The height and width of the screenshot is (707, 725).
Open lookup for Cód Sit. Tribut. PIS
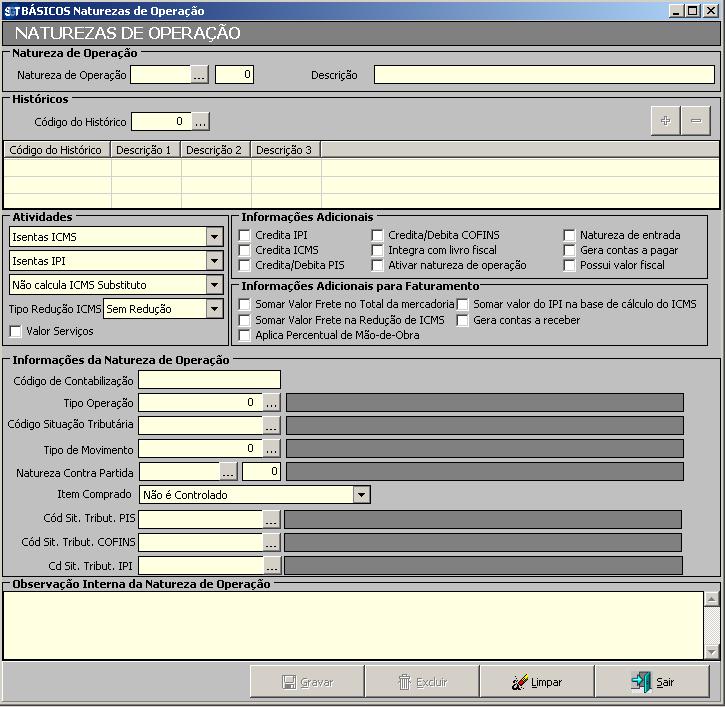coord(271,519)
